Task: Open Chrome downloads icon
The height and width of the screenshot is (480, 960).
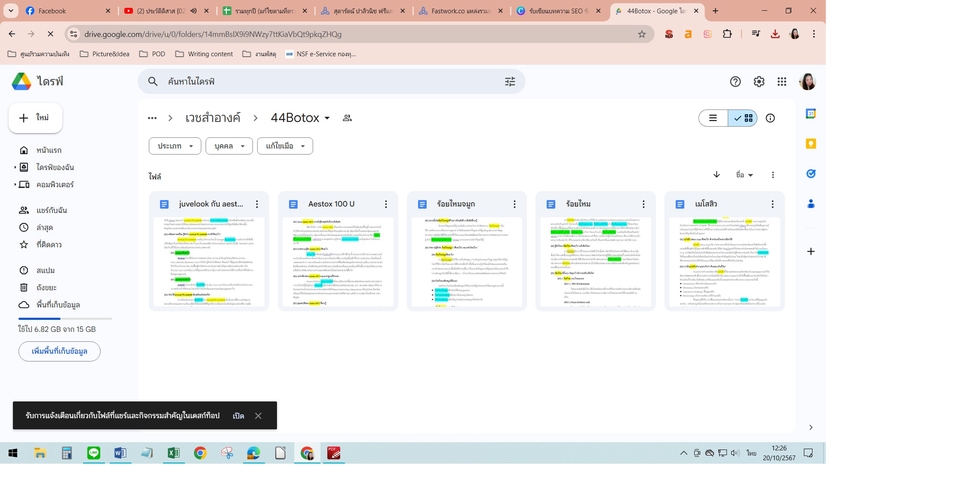Action: [x=775, y=34]
